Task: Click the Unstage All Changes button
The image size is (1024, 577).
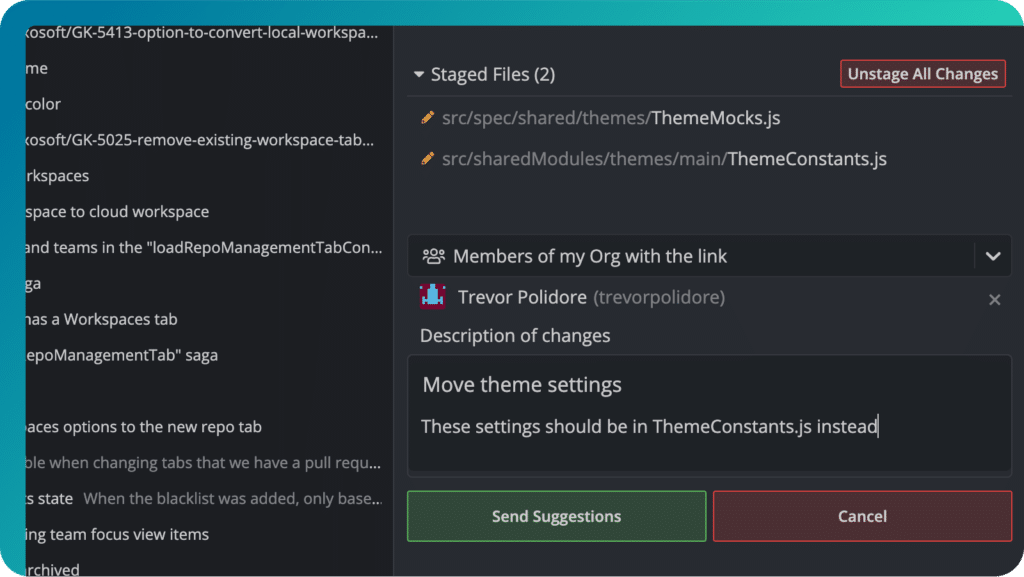Action: pyautogui.click(x=922, y=74)
